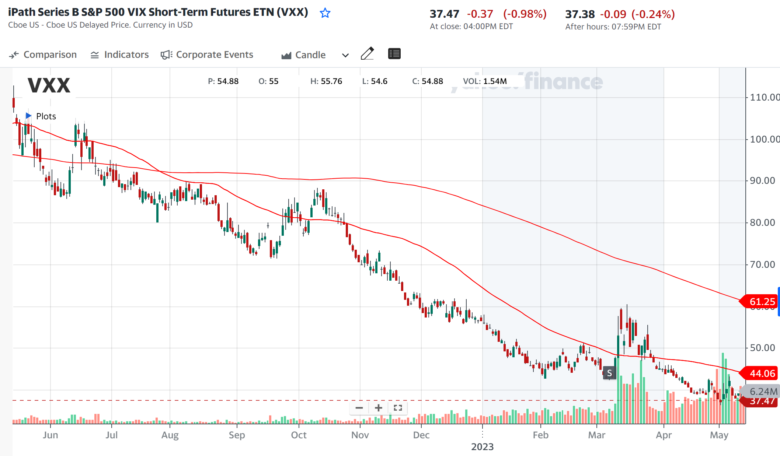Zoom in with the plus button
The width and height of the screenshot is (780, 456).
(x=379, y=408)
